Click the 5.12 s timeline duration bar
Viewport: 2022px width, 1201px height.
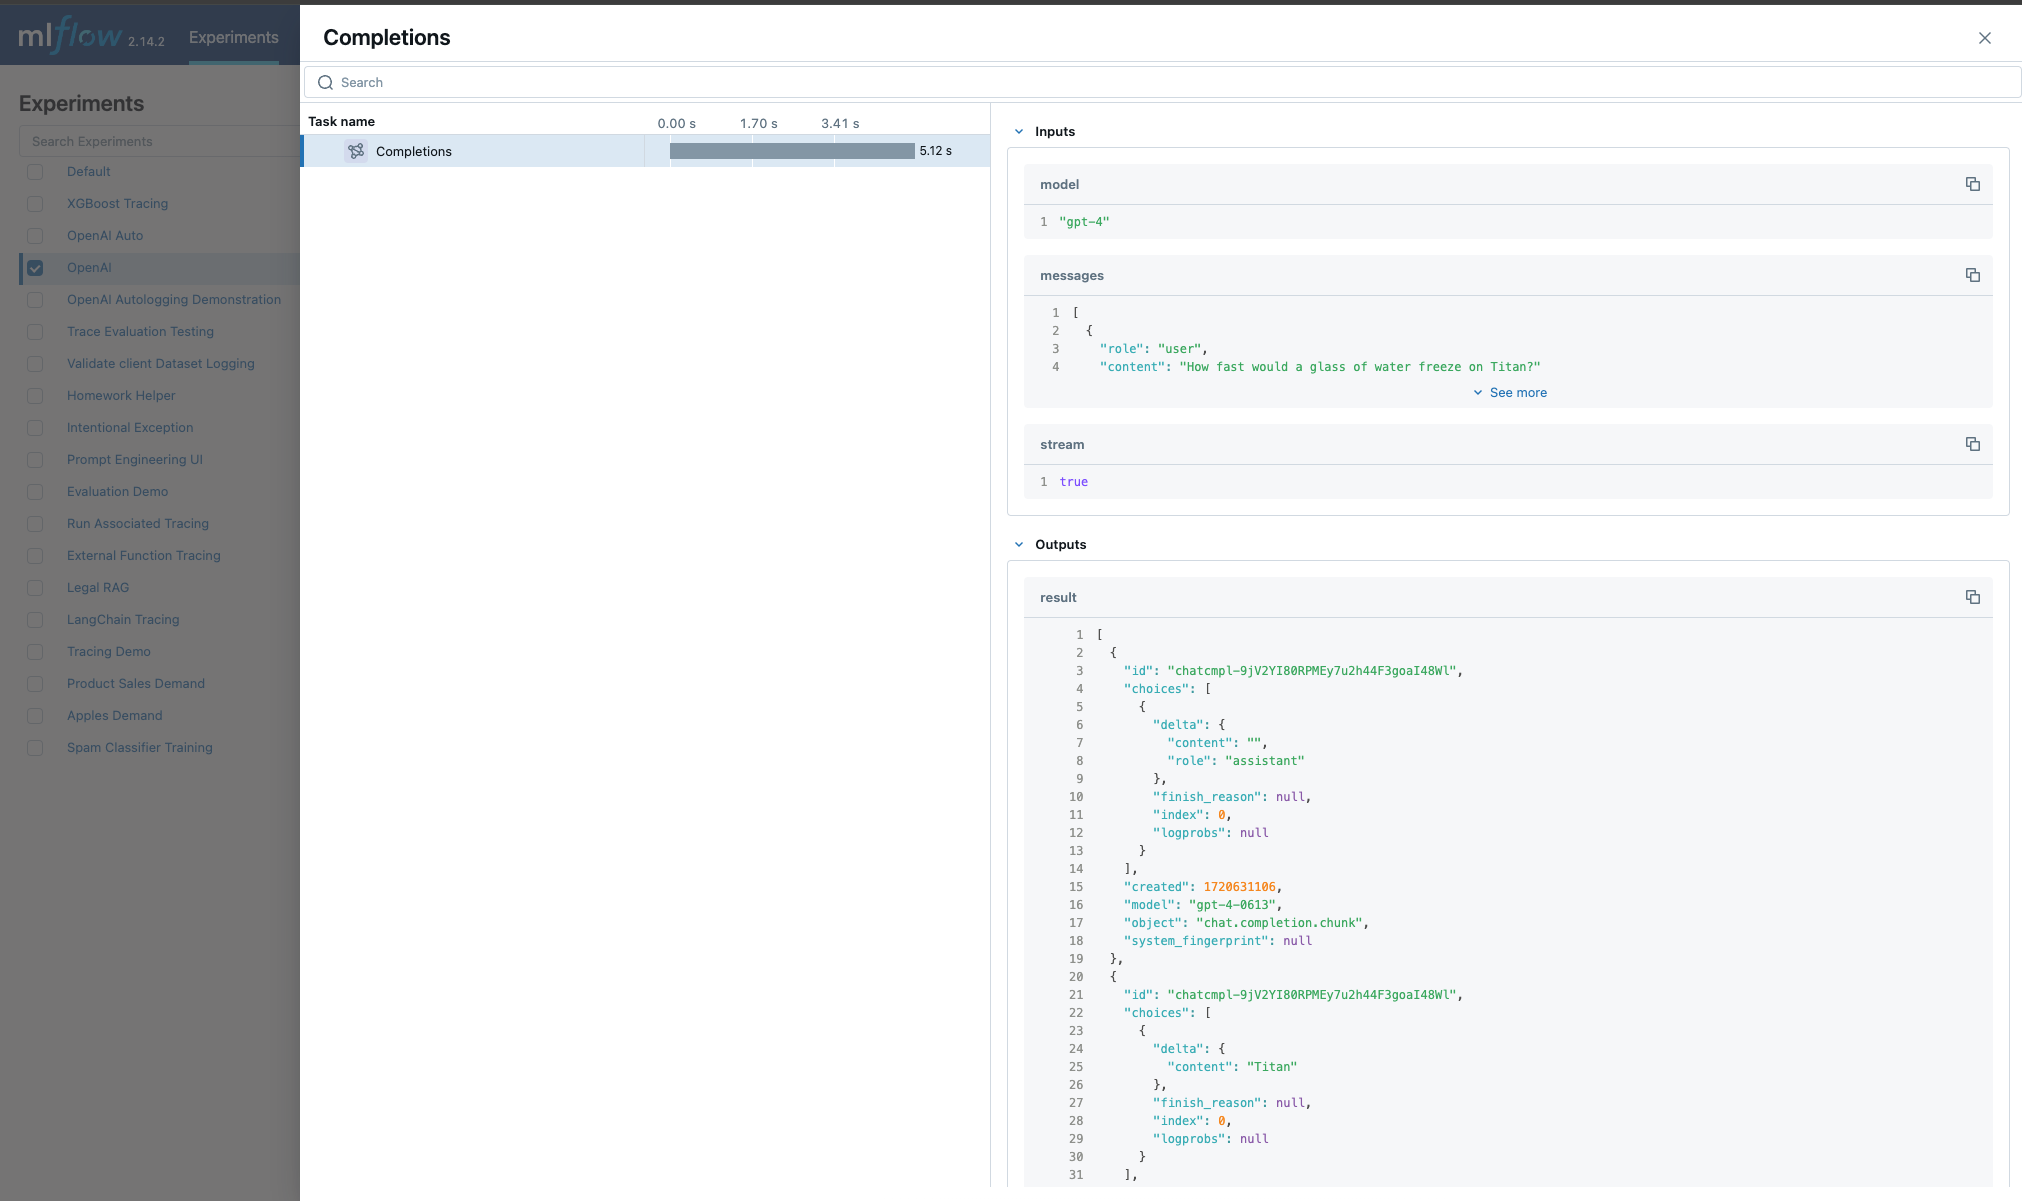[792, 151]
